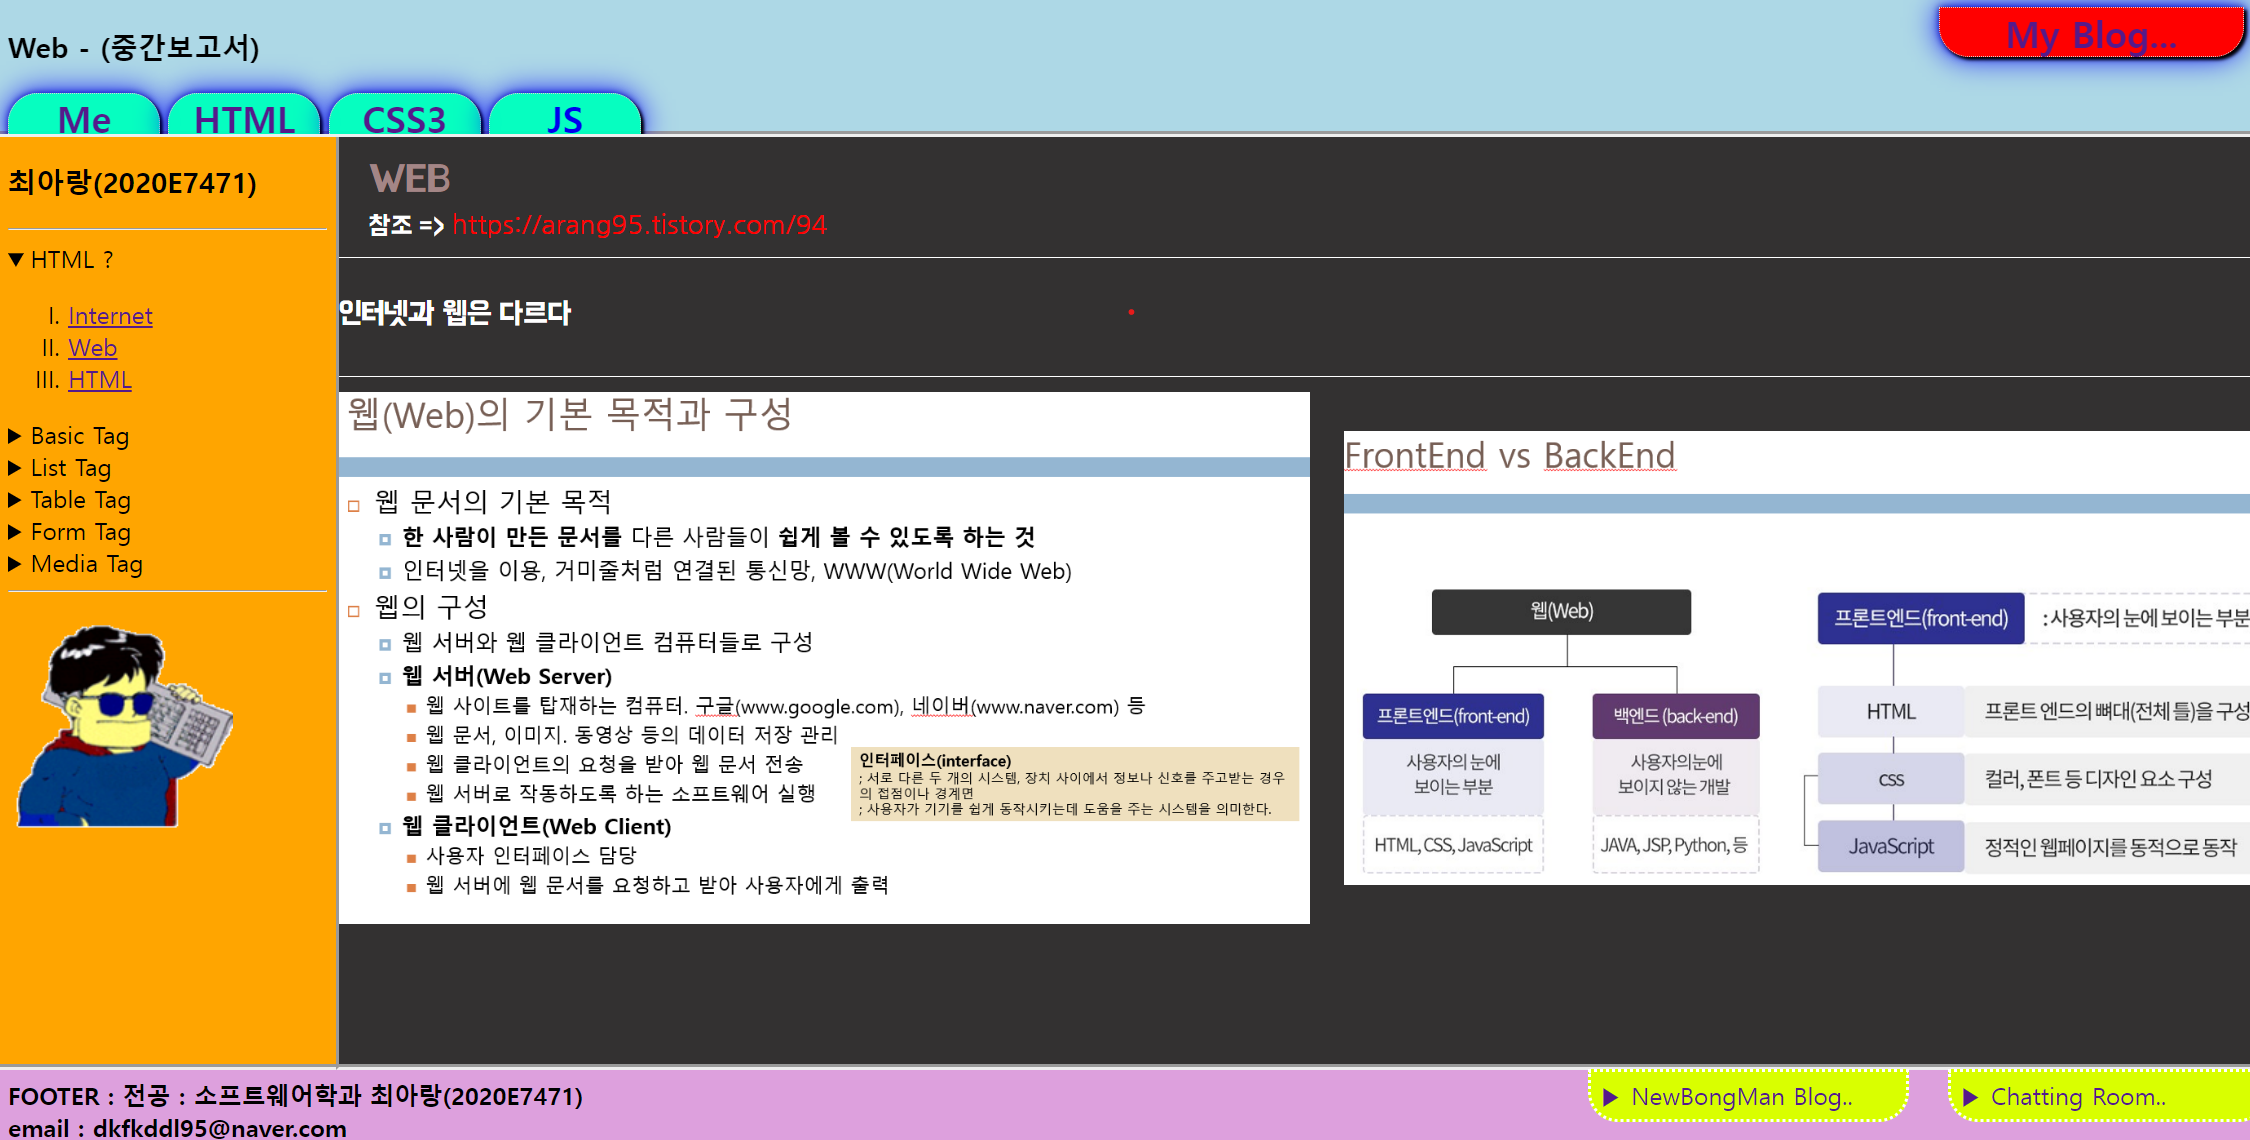The image size is (2250, 1140).
Task: Open the Me tab
Action: [x=84, y=117]
